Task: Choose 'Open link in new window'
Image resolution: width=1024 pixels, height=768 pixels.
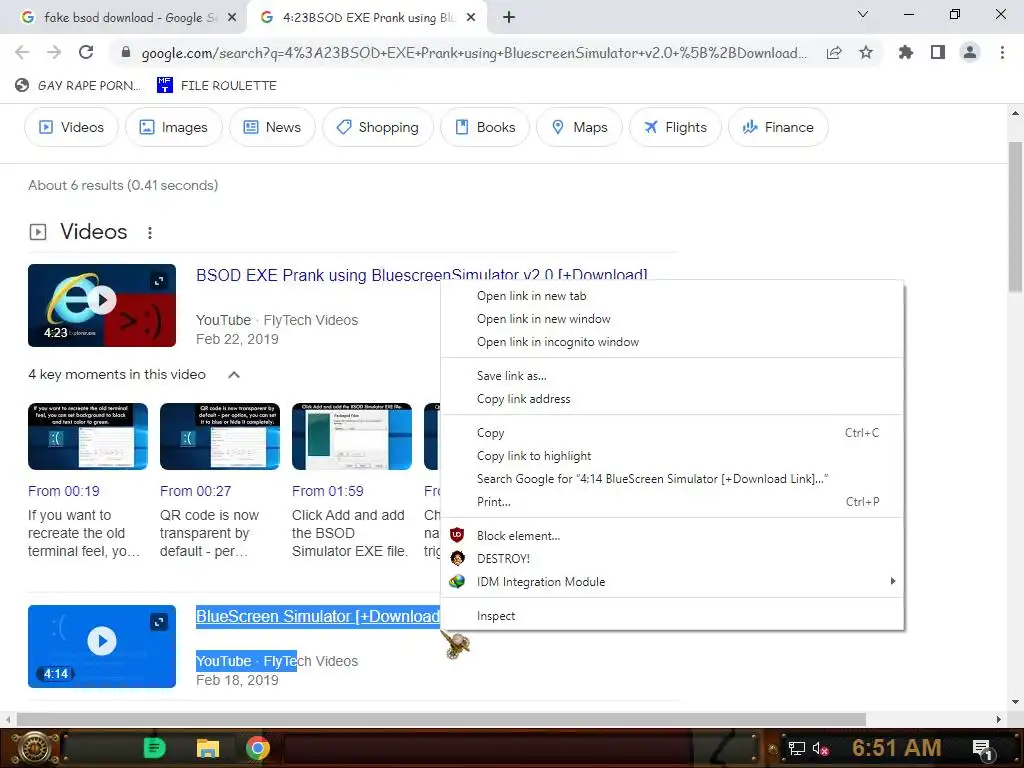Action: [673, 319]
